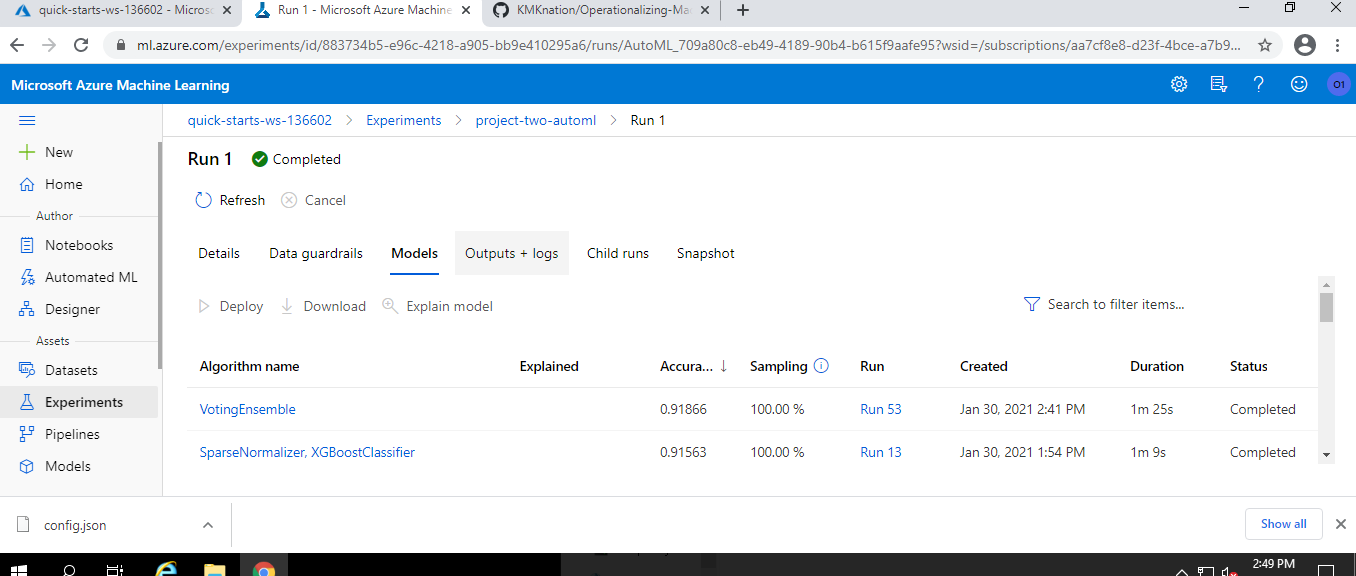
Task: Click the Sampling info icon
Action: point(821,366)
